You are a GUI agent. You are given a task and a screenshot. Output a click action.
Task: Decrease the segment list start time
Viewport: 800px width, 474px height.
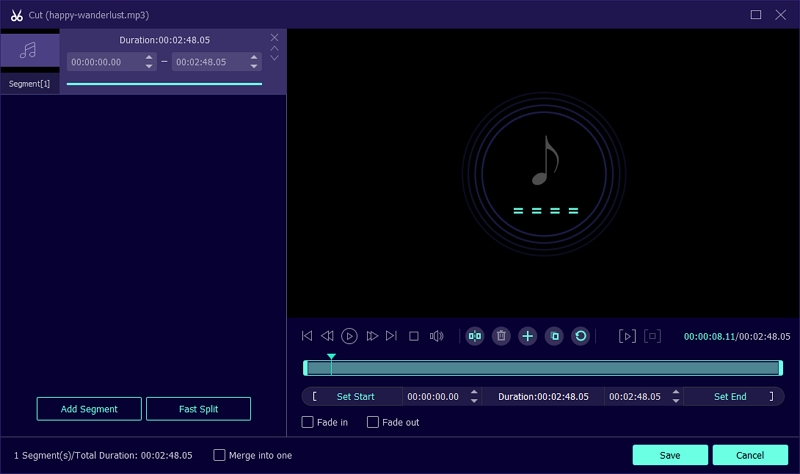click(148, 66)
